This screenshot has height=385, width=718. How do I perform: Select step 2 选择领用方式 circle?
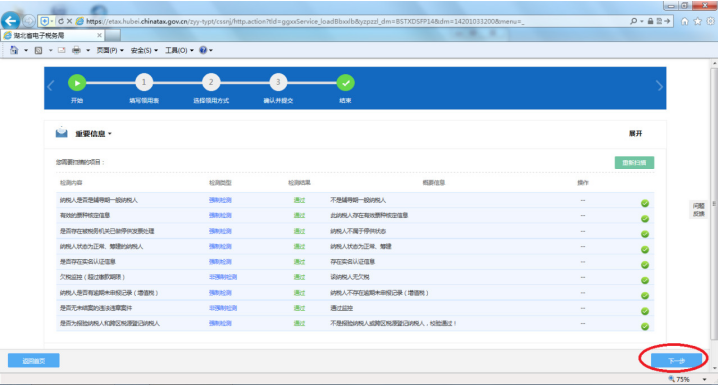point(211,83)
